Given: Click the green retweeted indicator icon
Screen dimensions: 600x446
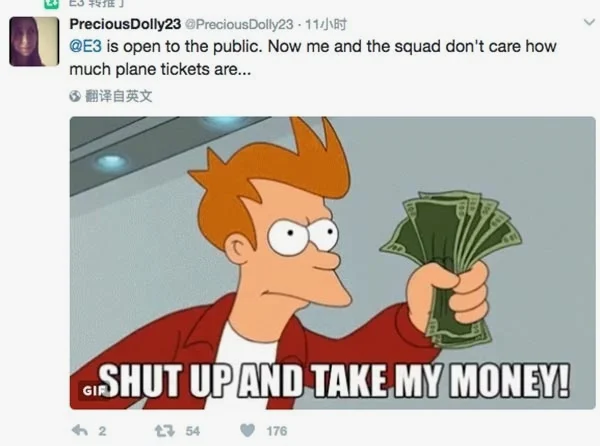Looking at the screenshot, I should click(x=52, y=3).
